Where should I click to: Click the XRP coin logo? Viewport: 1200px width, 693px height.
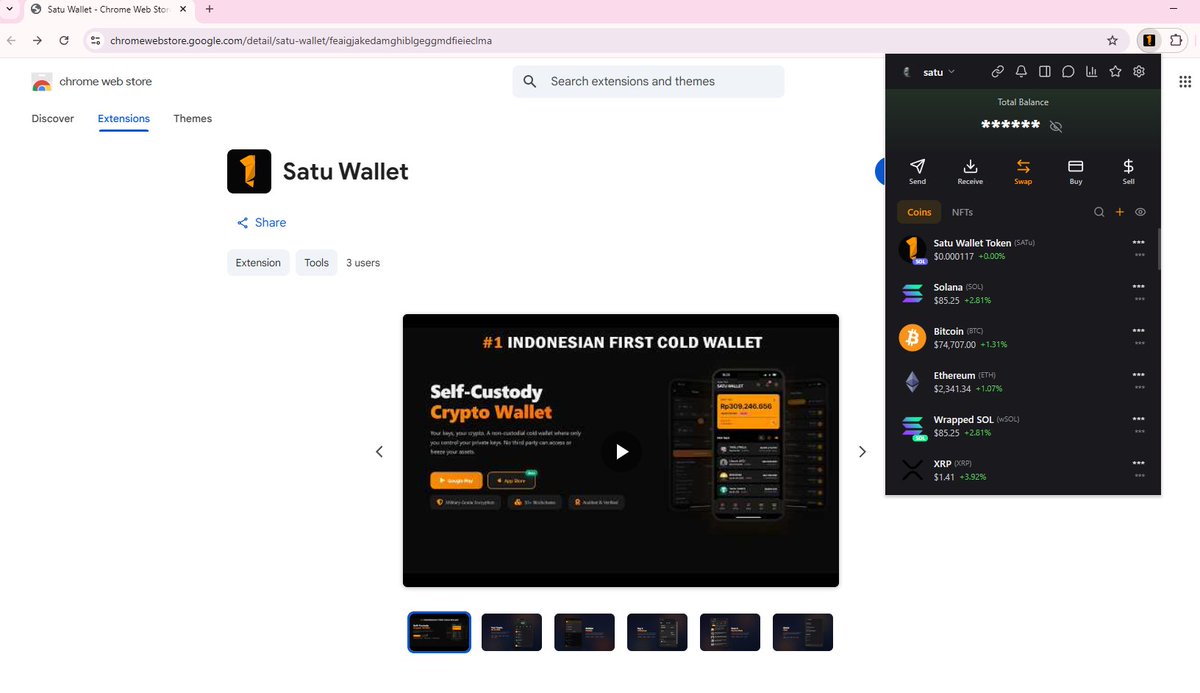pos(912,470)
